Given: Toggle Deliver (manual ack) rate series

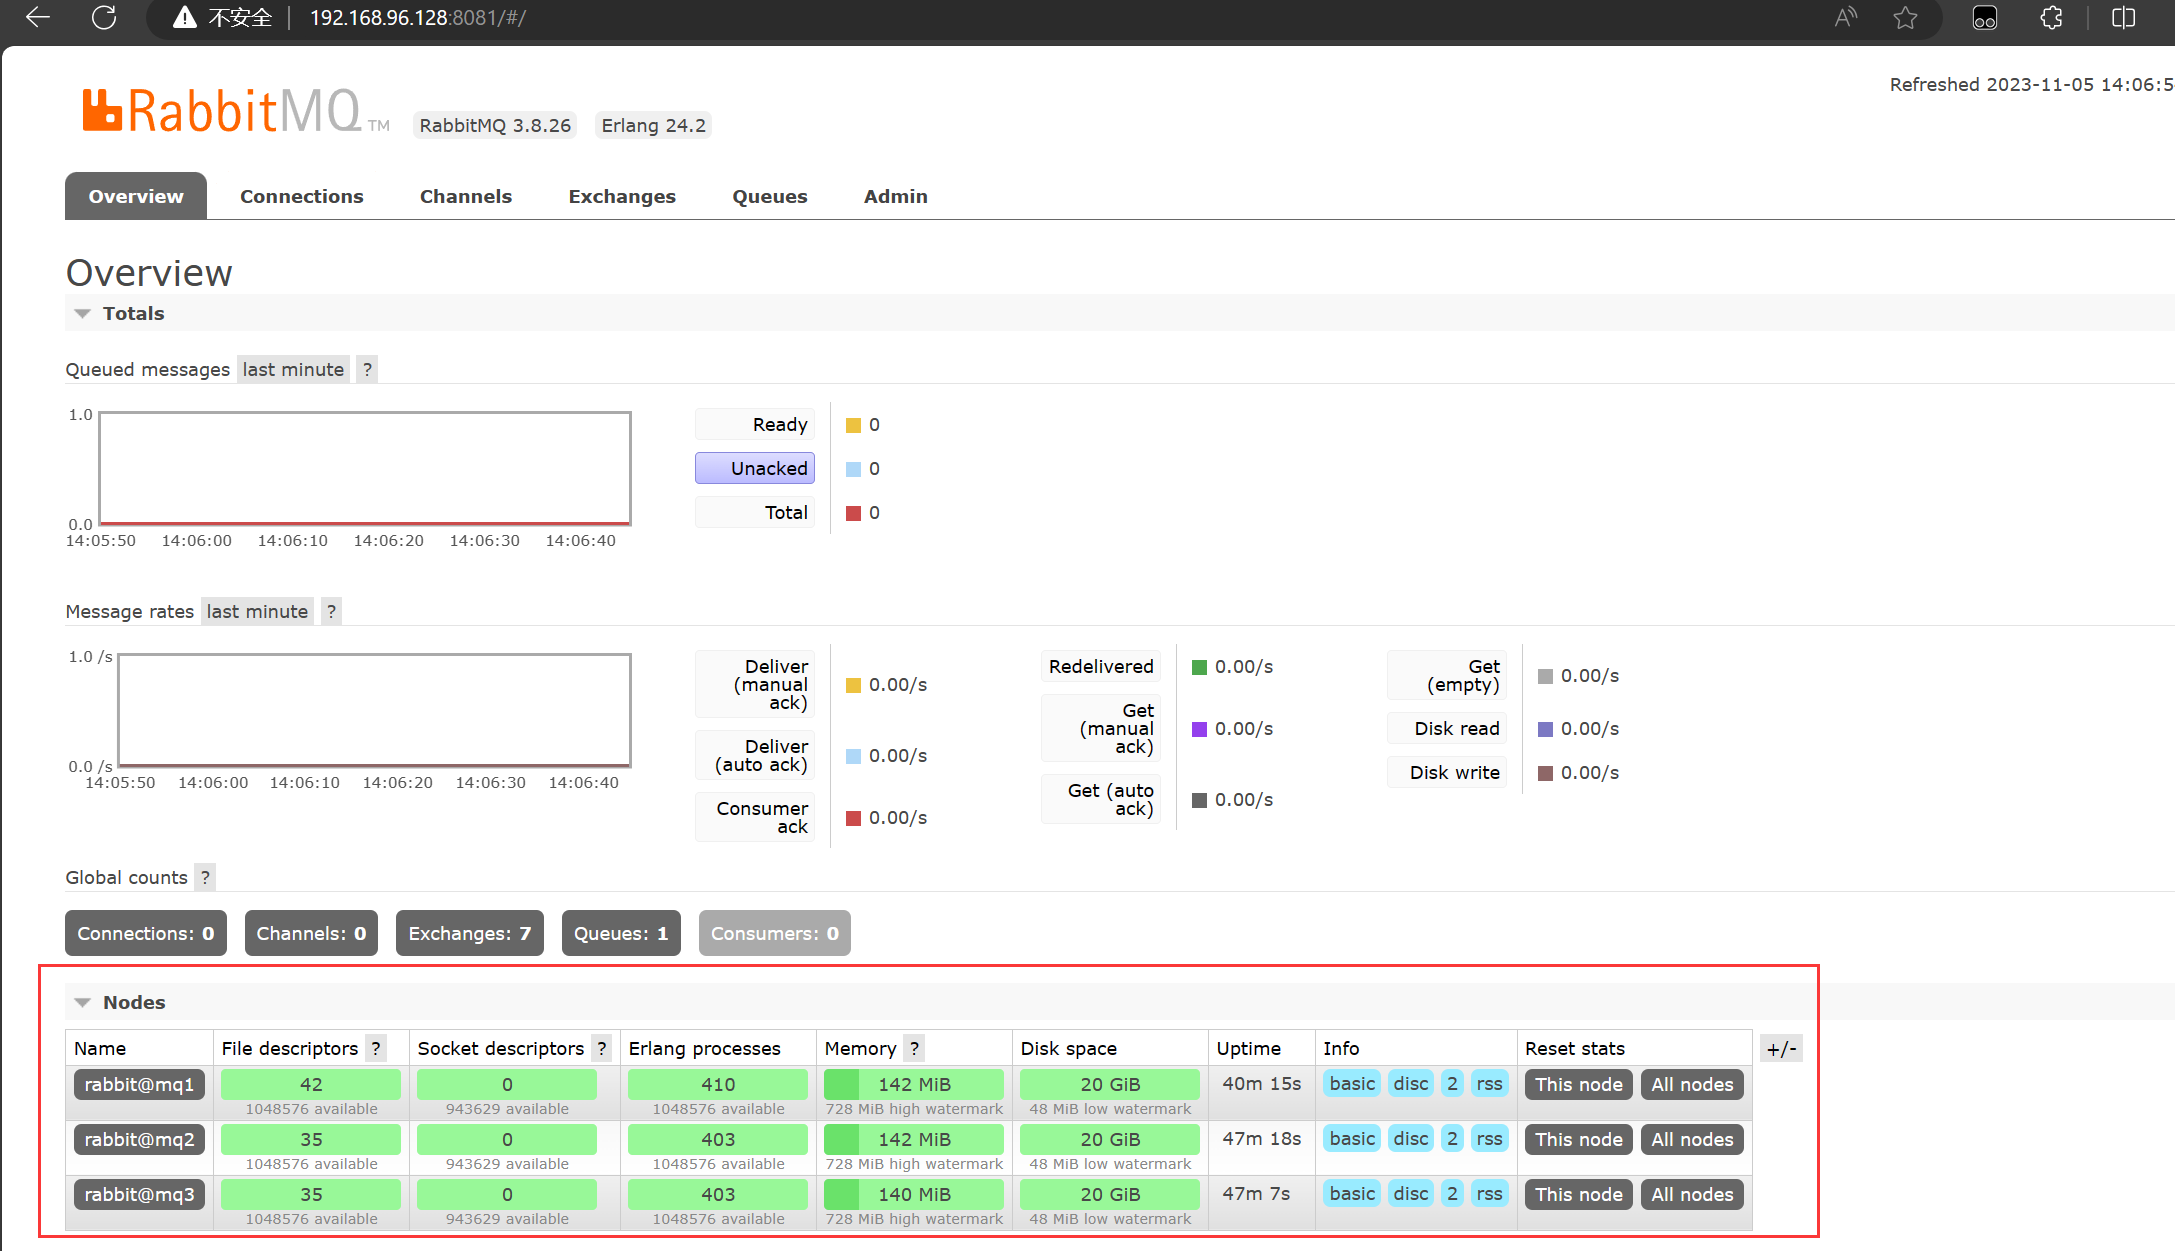Looking at the screenshot, I should point(755,684).
